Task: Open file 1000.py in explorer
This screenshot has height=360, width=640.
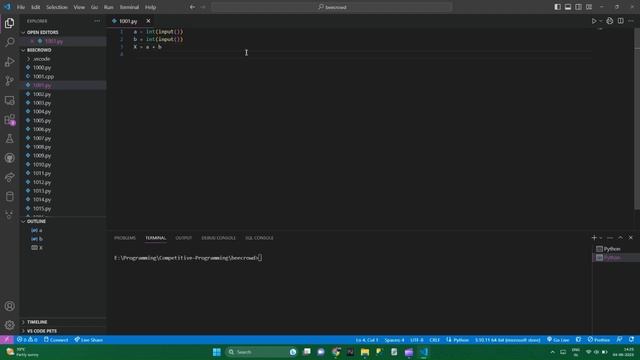Action: [42, 68]
